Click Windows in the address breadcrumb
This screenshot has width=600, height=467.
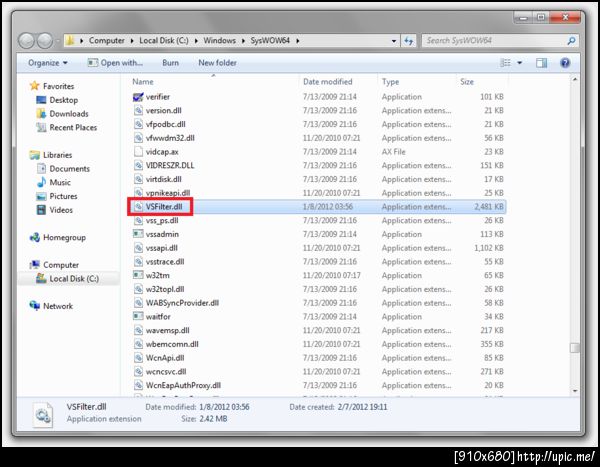click(x=220, y=41)
